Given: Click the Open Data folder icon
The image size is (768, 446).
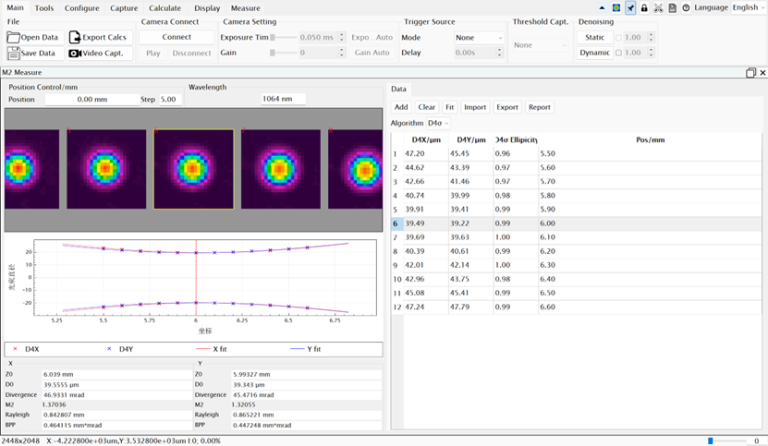Looking at the screenshot, I should [x=13, y=37].
